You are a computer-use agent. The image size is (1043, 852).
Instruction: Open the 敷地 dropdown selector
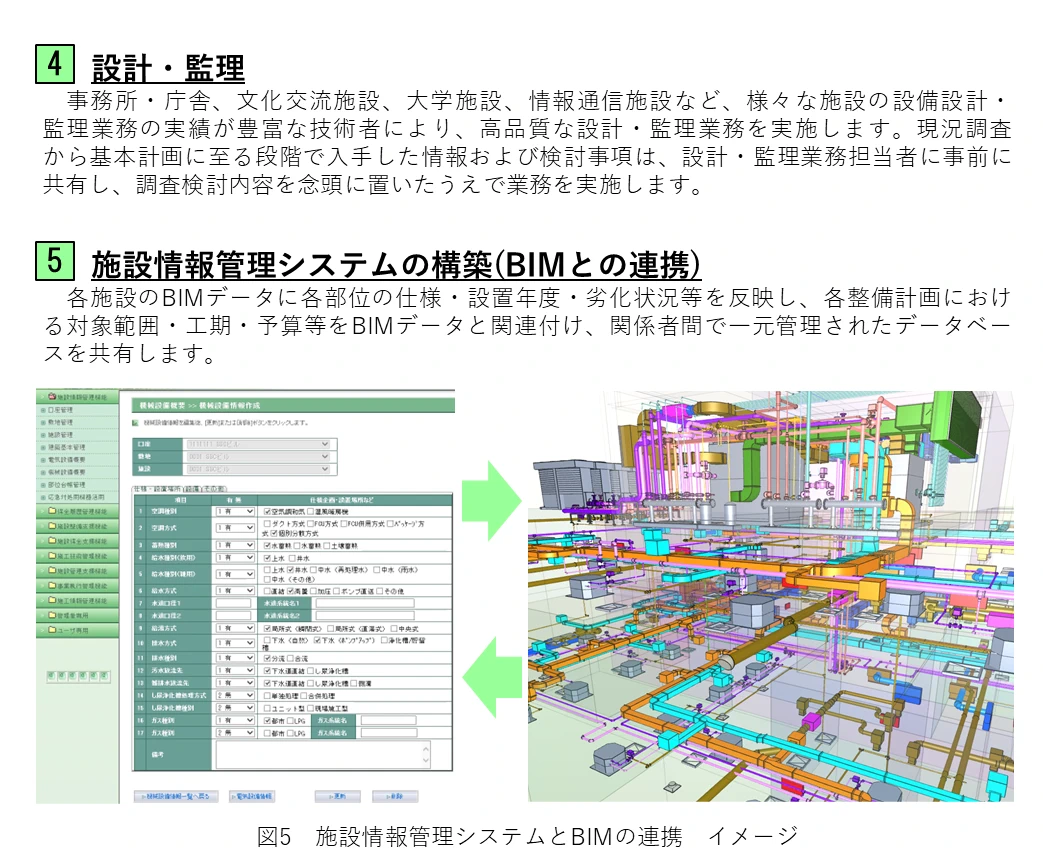coord(257,456)
